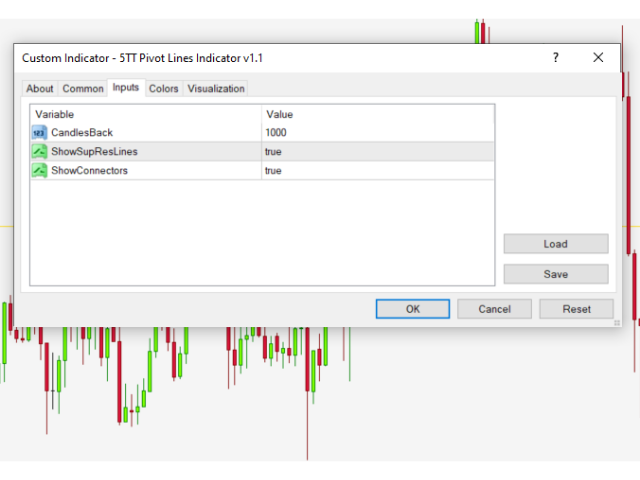This screenshot has width=640, height=480.
Task: Click the ShowConnectors boolean variable icon
Action: click(x=39, y=171)
